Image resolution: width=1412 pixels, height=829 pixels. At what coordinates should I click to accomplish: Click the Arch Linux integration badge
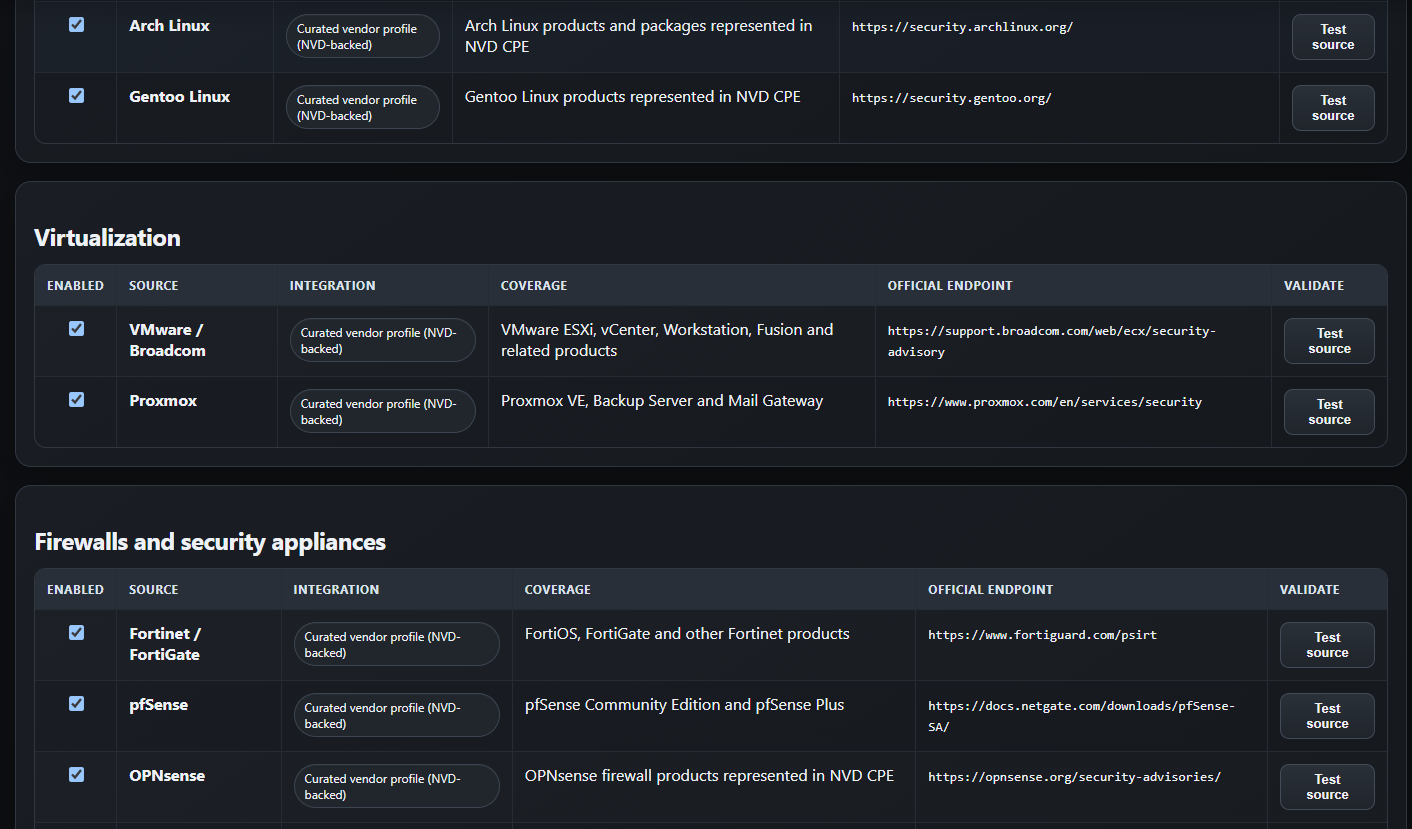[x=363, y=37]
